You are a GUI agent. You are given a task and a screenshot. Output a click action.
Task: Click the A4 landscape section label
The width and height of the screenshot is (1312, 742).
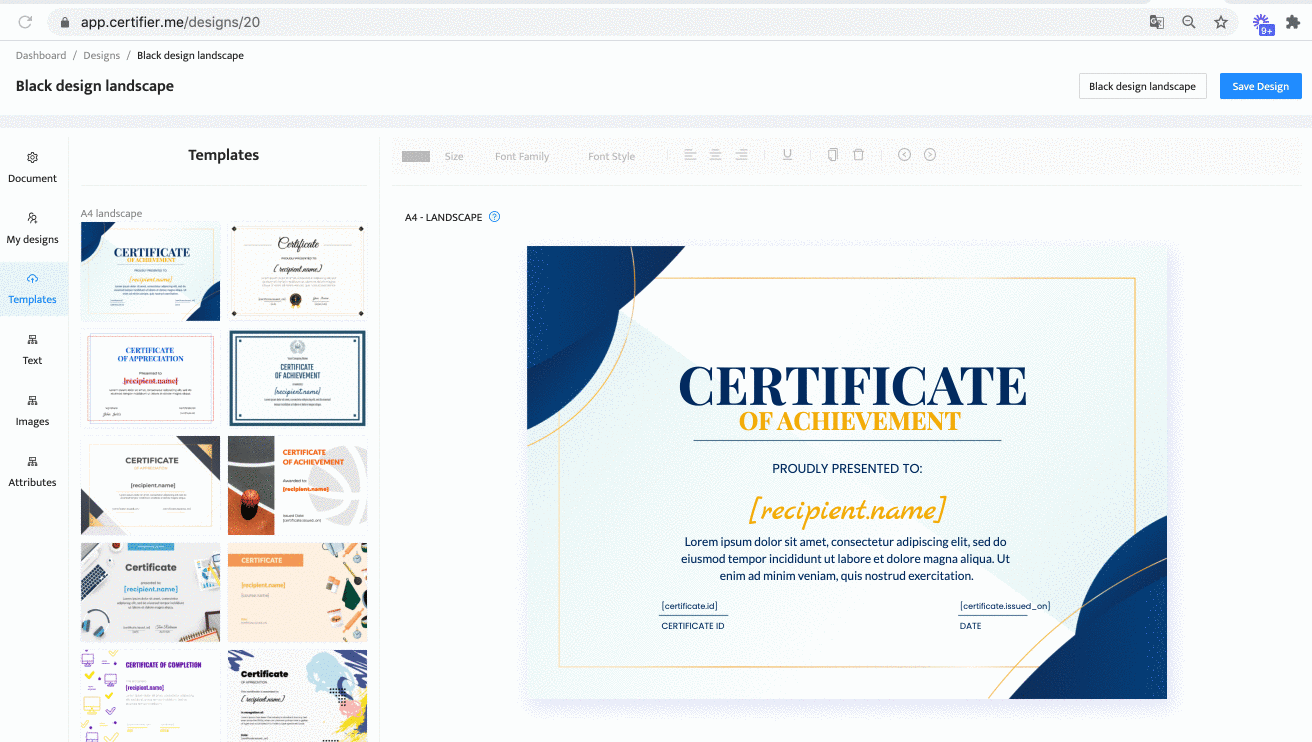111,213
